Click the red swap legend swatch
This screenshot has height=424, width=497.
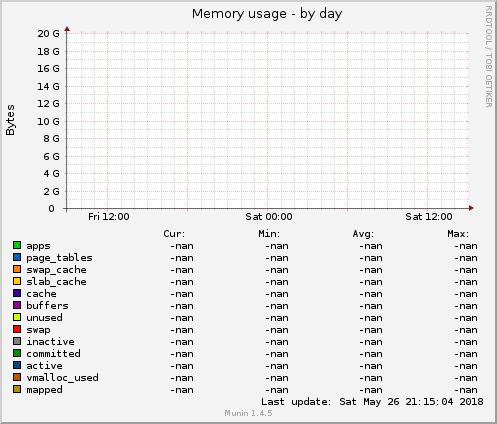coord(17,329)
